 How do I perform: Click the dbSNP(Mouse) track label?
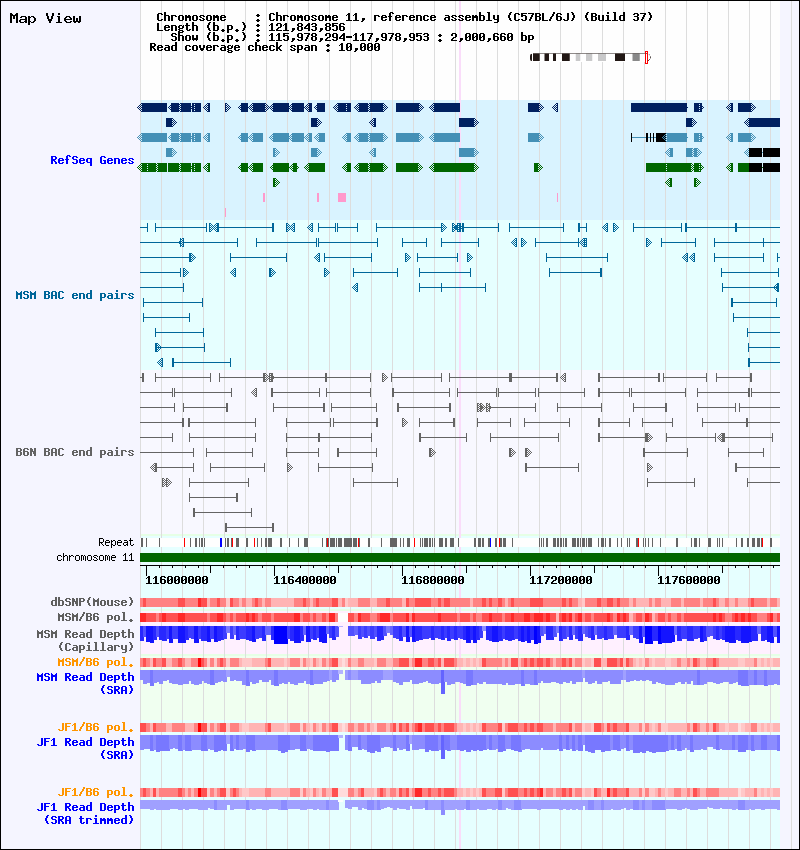pyautogui.click(x=92, y=602)
